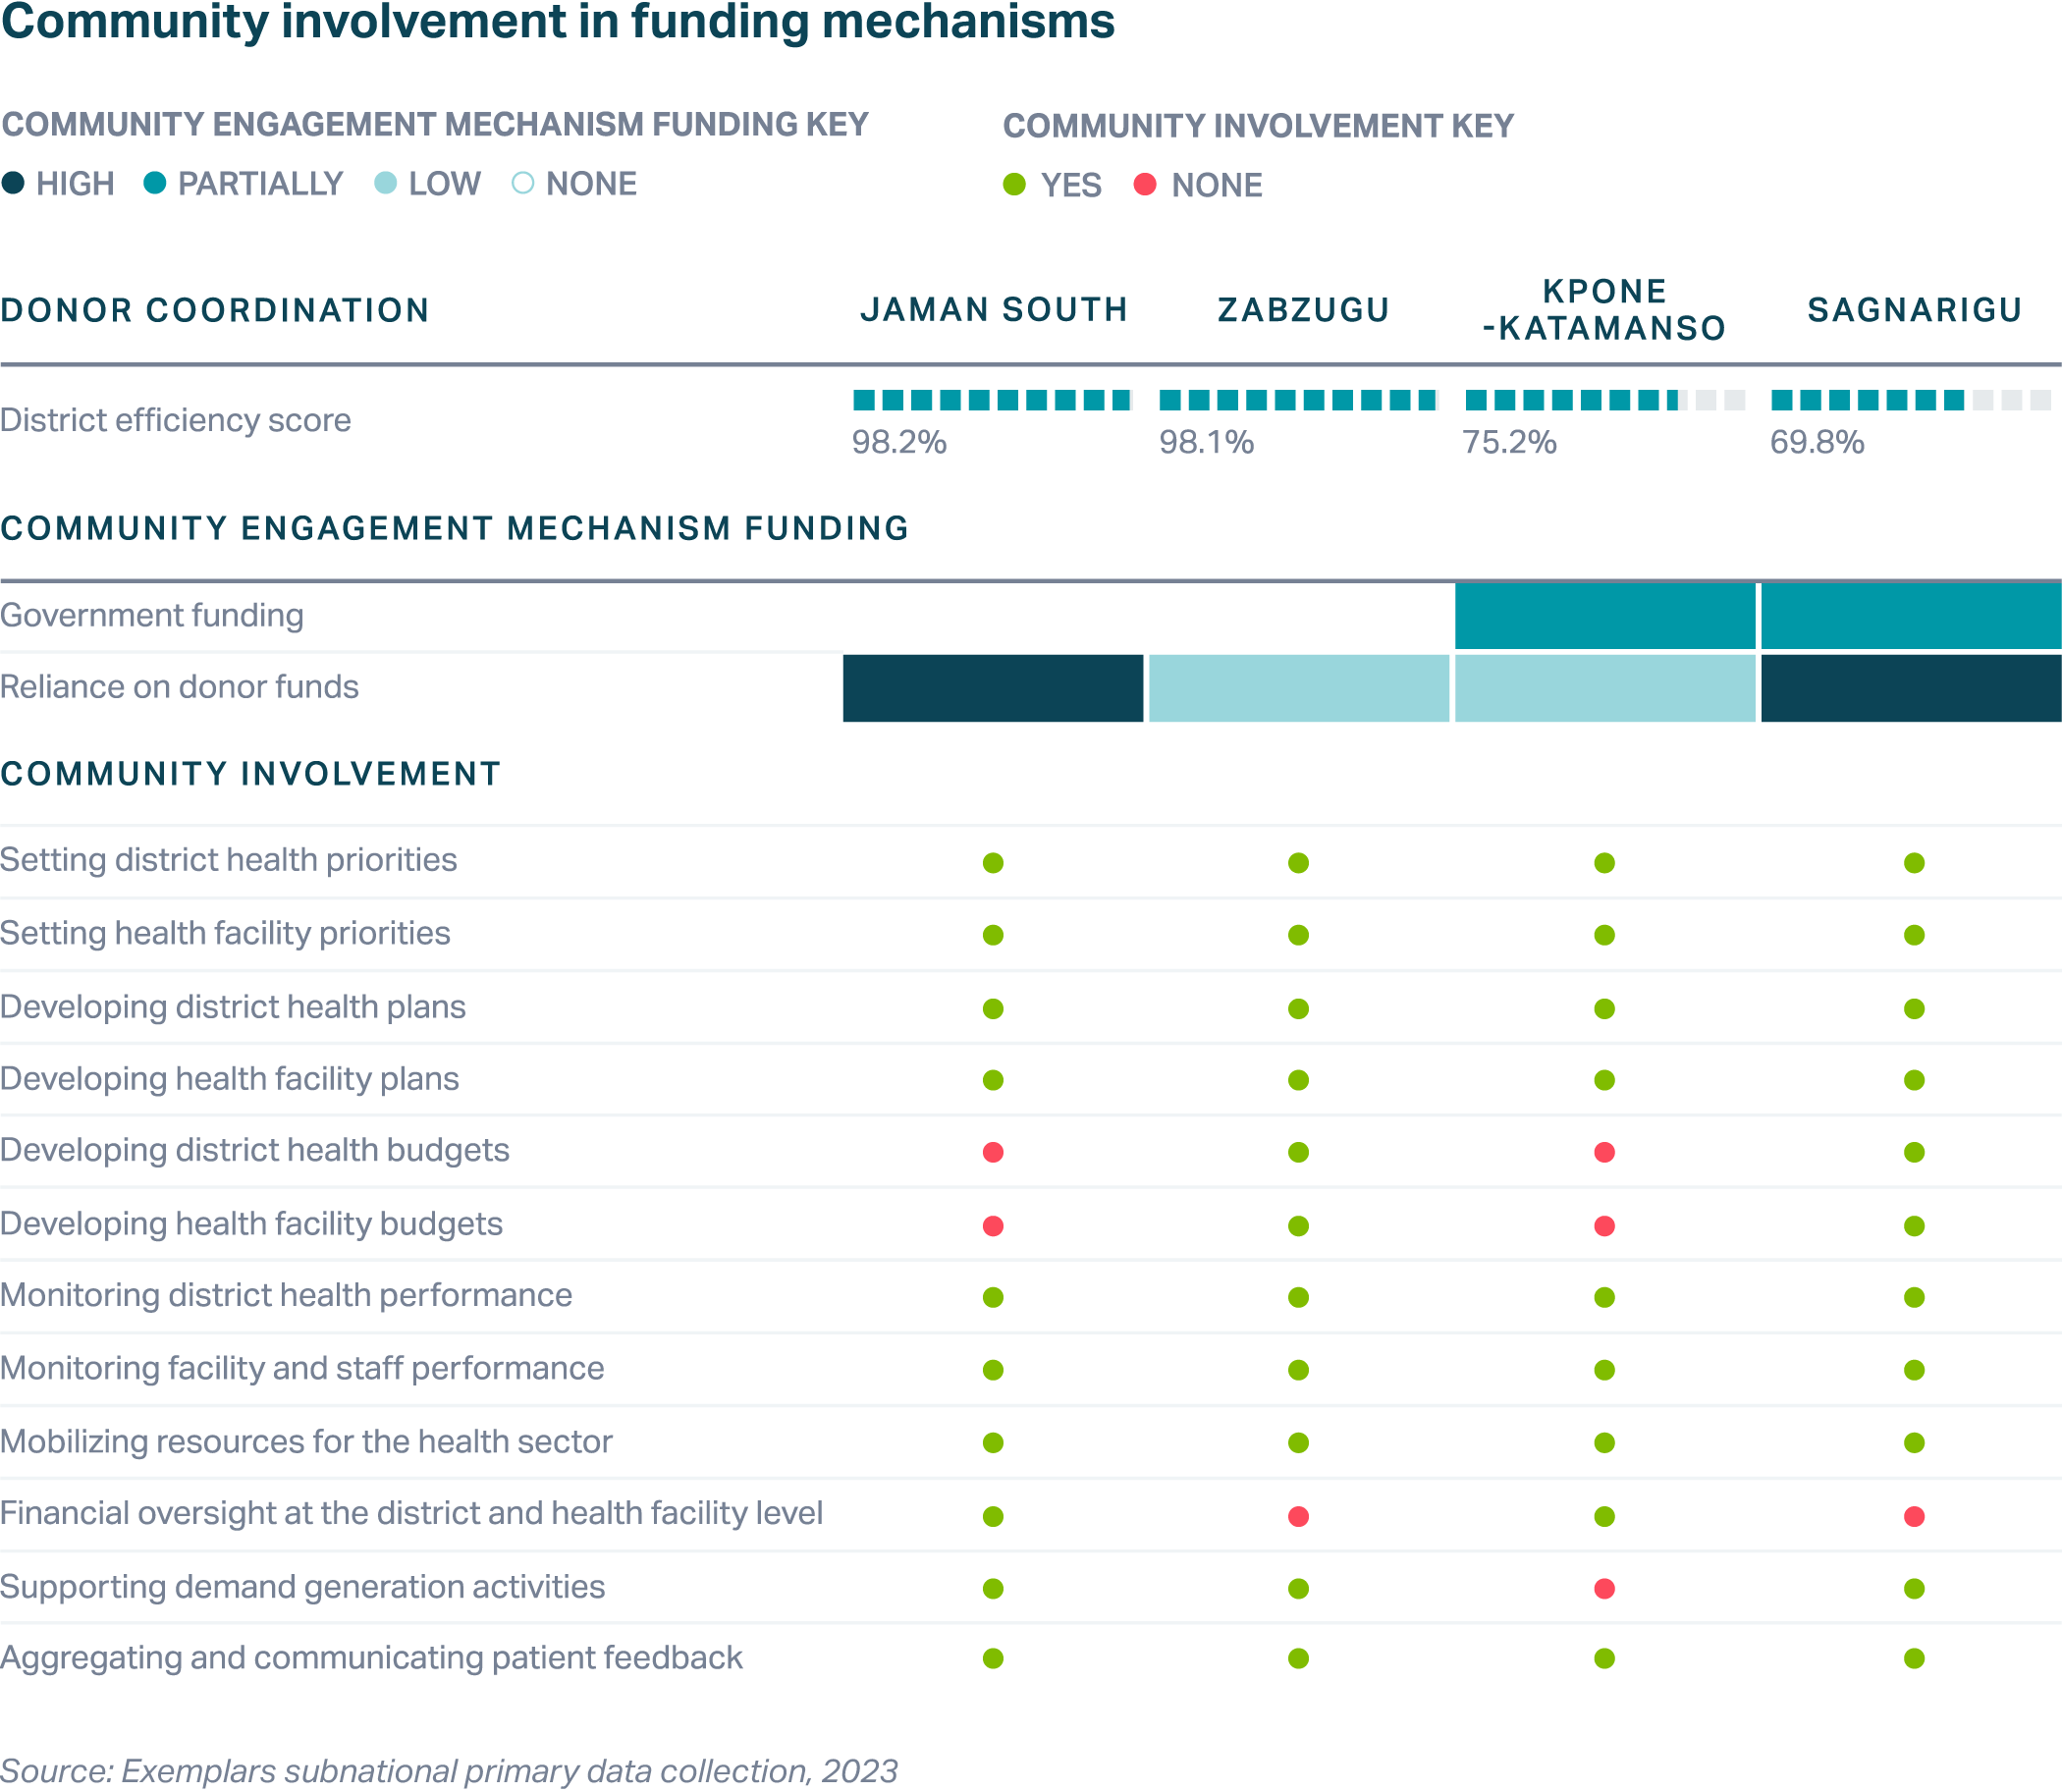Click Zabzugu's red financial oversight dot

tap(1298, 1517)
